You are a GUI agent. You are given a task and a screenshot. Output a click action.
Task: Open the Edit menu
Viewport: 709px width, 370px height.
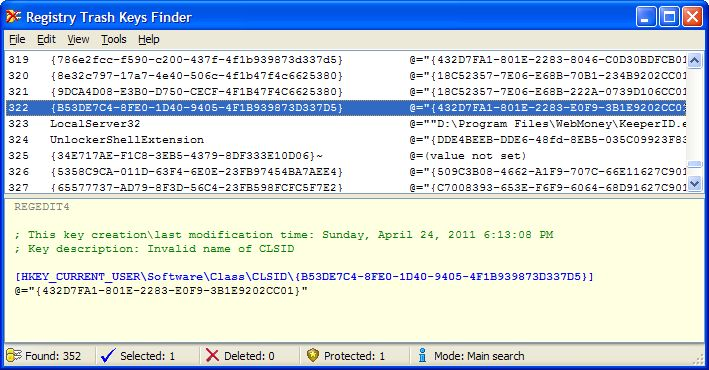46,39
